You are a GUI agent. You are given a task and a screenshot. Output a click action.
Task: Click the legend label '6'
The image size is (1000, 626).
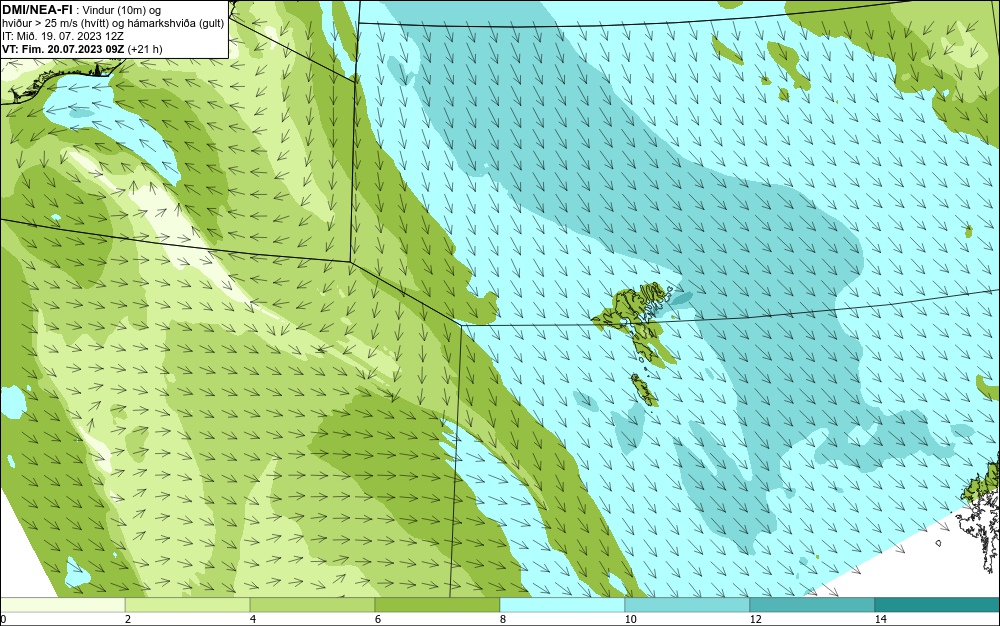pos(378,620)
